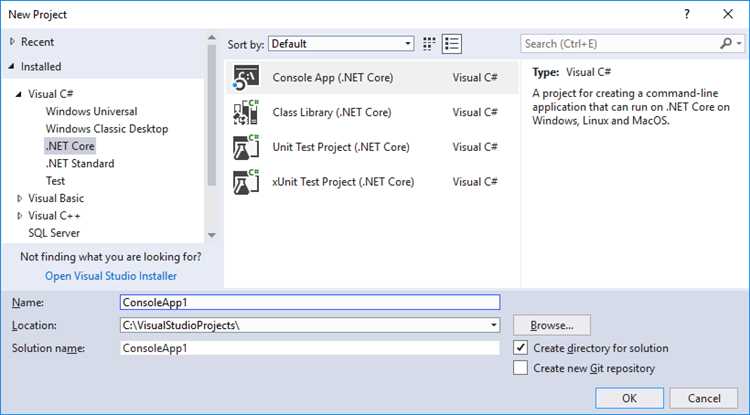
Task: Click the project Name input field
Action: click(x=310, y=302)
